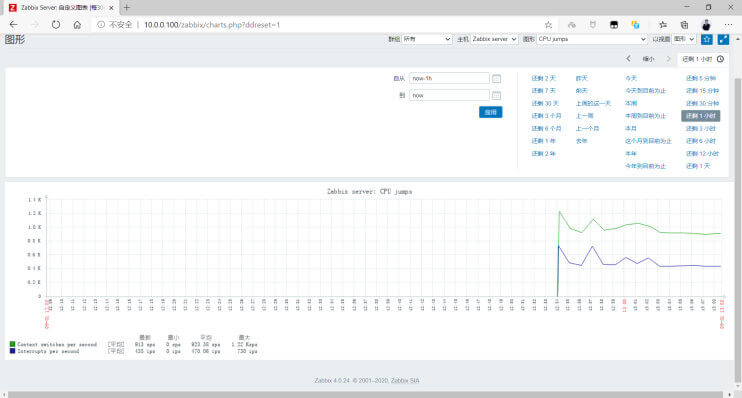Click green Context switches legend swatch

click(x=12, y=344)
